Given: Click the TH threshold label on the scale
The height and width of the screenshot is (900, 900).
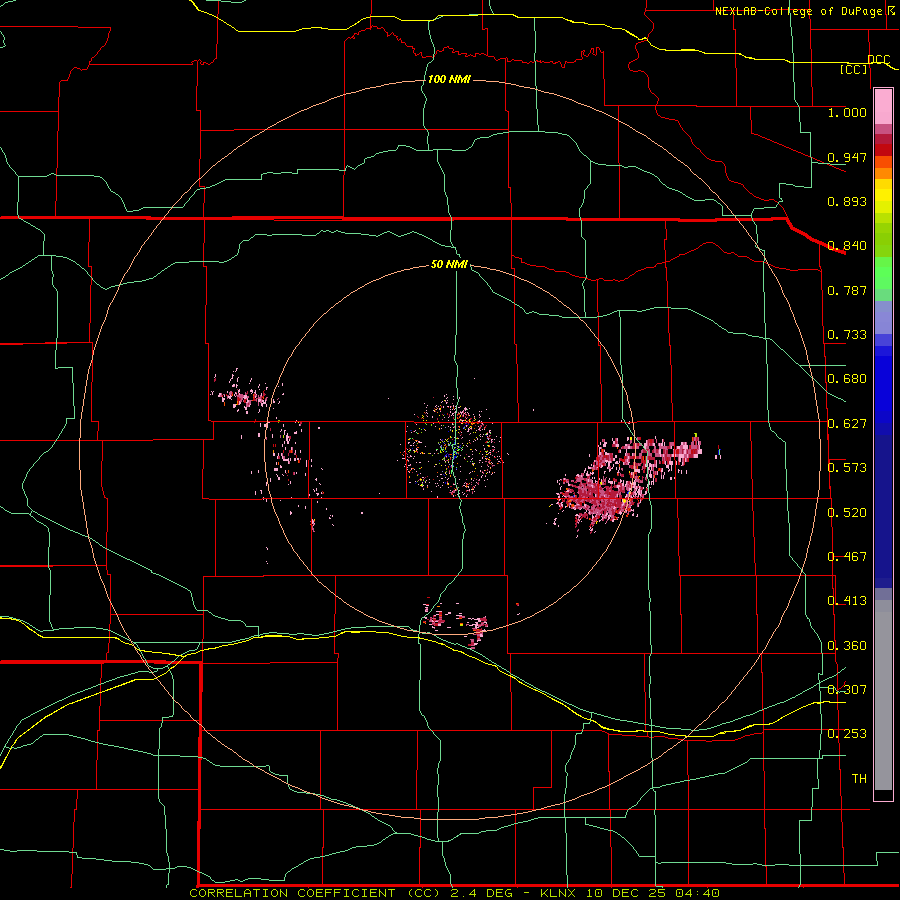Looking at the screenshot, I should coord(859,779).
